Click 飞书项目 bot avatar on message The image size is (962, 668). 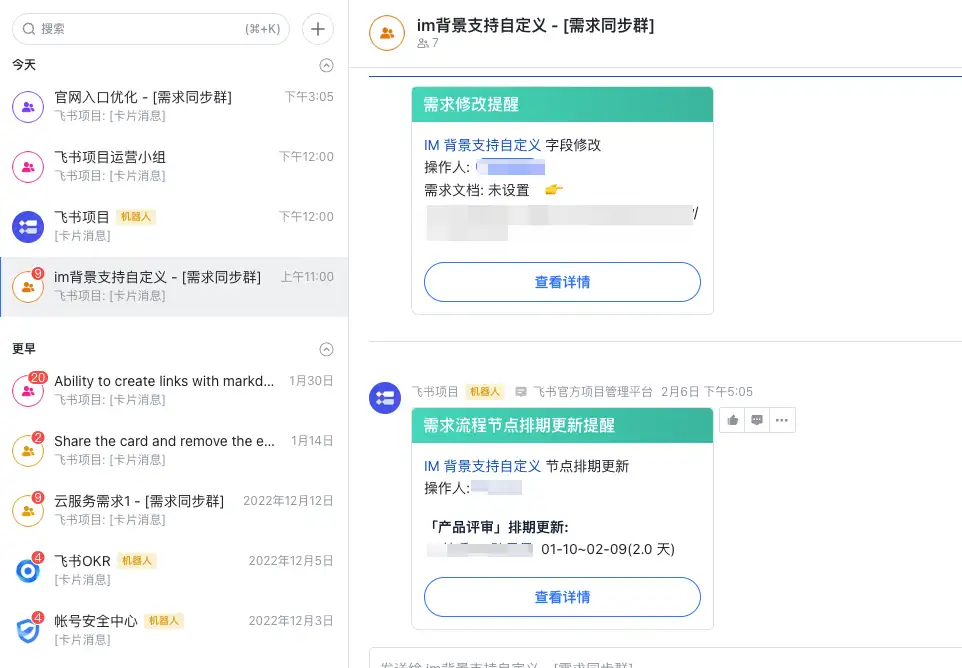385,398
